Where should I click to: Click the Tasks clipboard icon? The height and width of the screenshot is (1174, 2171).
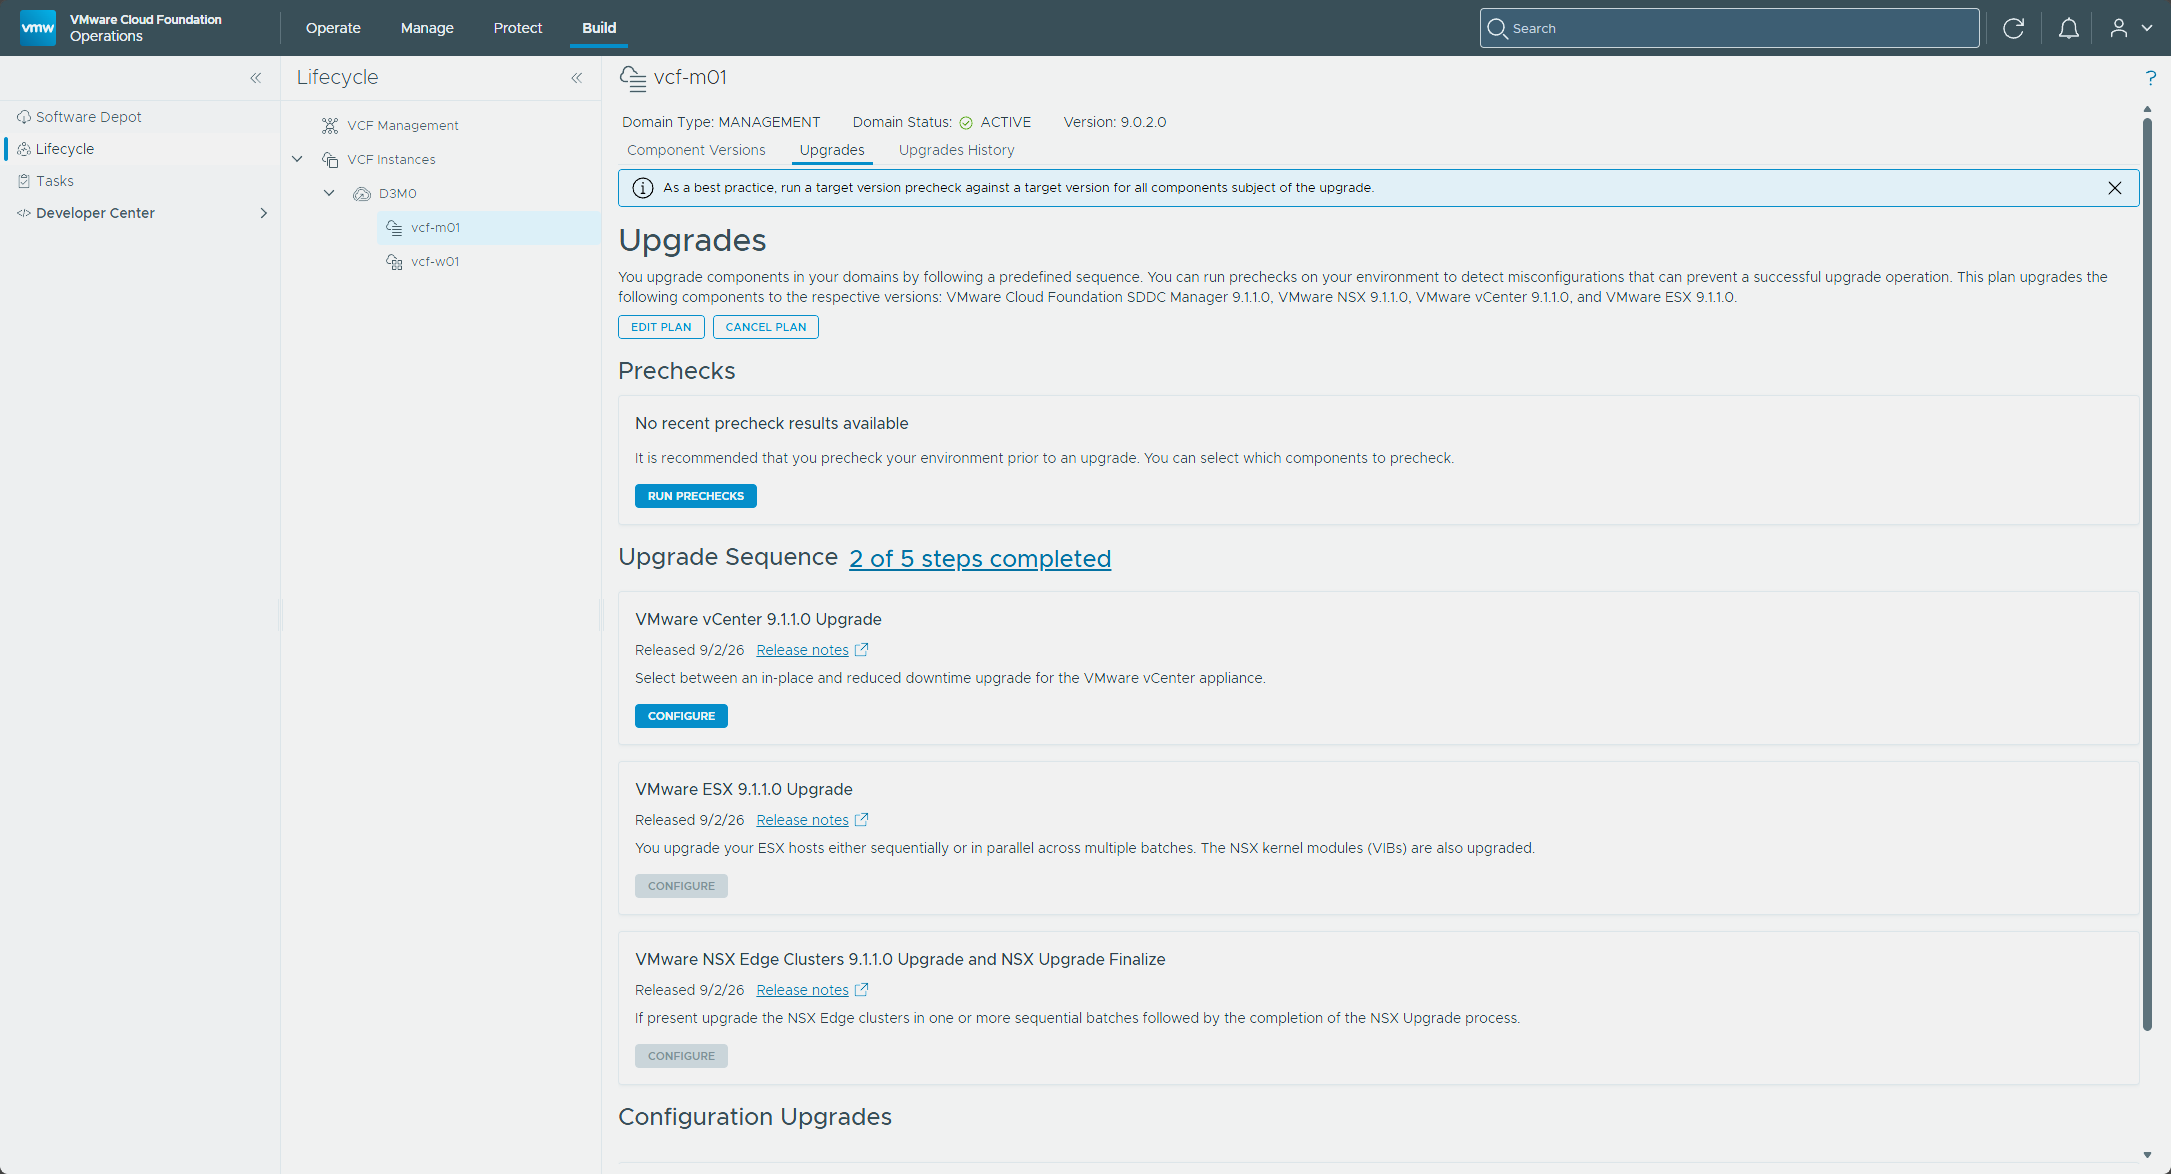24,181
